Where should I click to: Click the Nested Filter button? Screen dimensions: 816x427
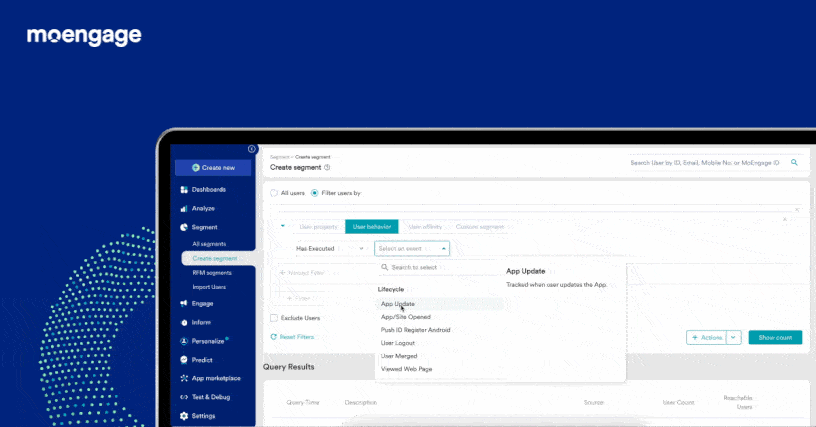[x=301, y=273]
